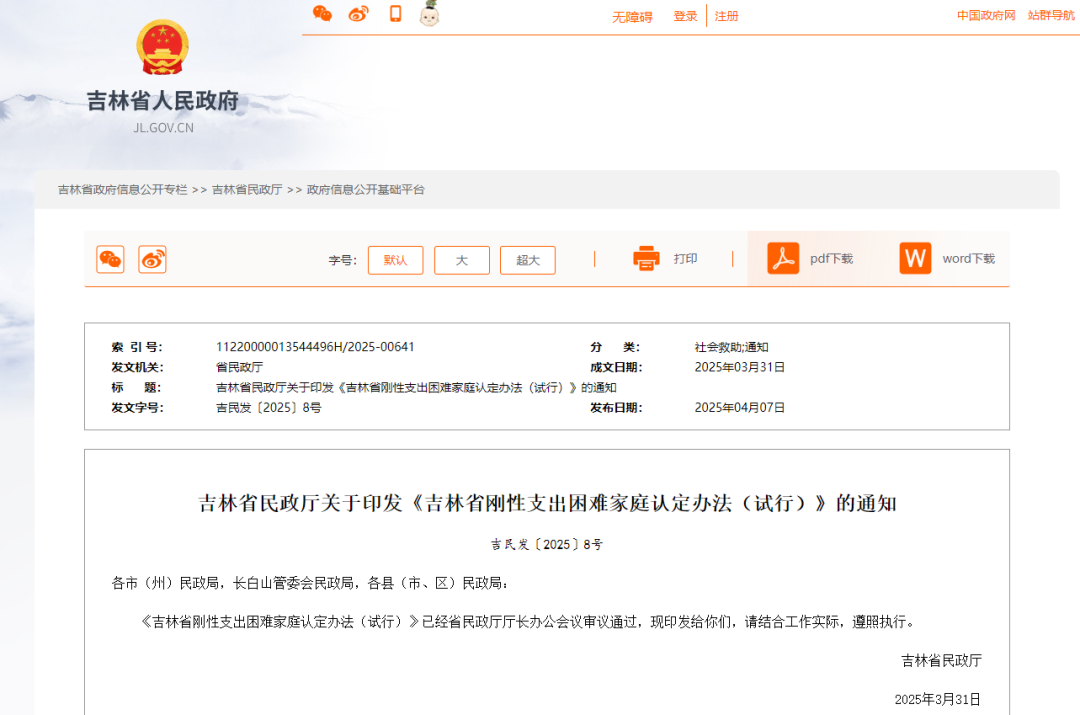
Task: Click the cartoon mascot avatar icon
Action: point(429,13)
